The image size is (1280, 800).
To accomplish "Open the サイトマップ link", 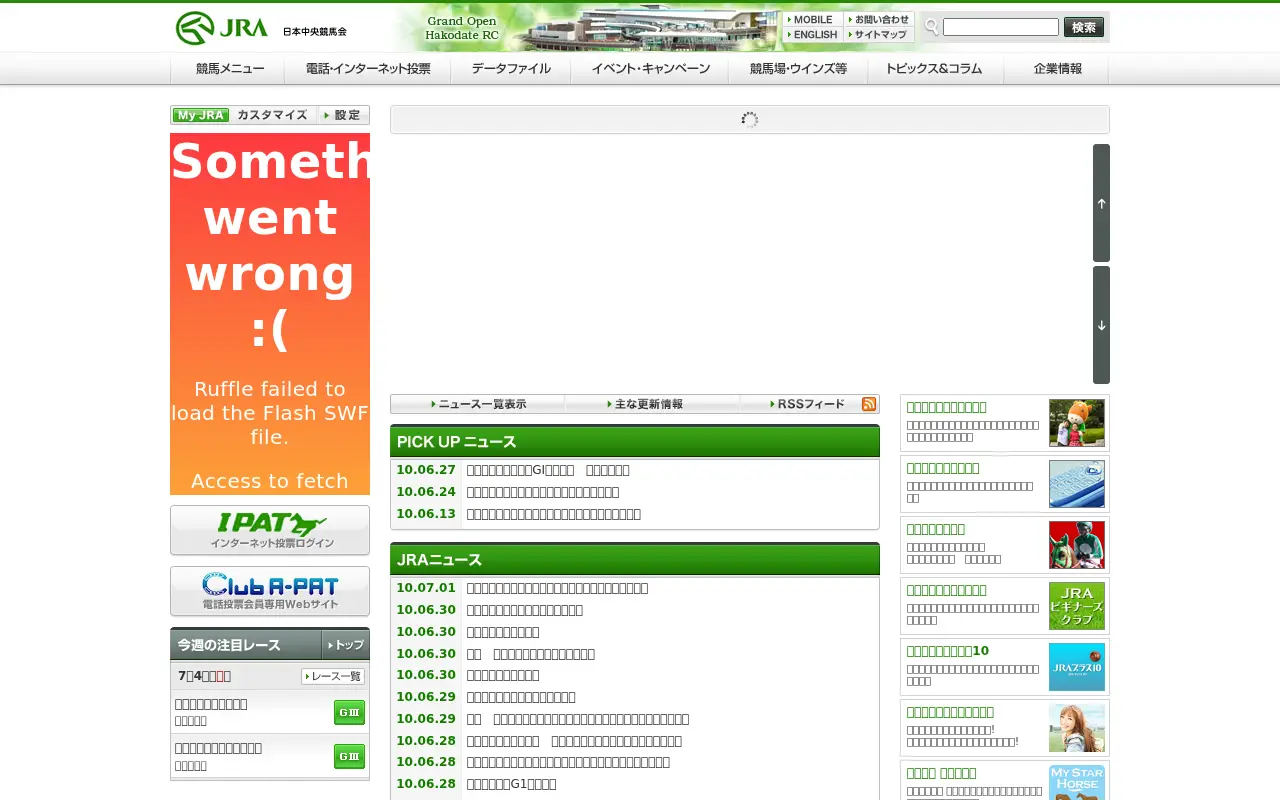I will pyautogui.click(x=879, y=35).
